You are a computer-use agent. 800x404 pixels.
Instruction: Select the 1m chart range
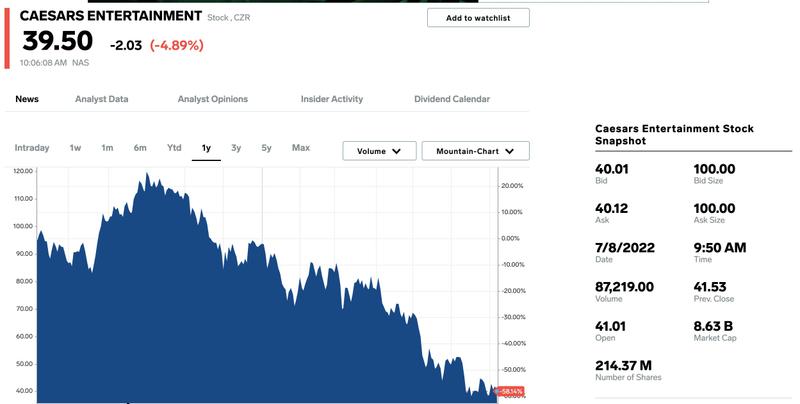pyautogui.click(x=107, y=148)
